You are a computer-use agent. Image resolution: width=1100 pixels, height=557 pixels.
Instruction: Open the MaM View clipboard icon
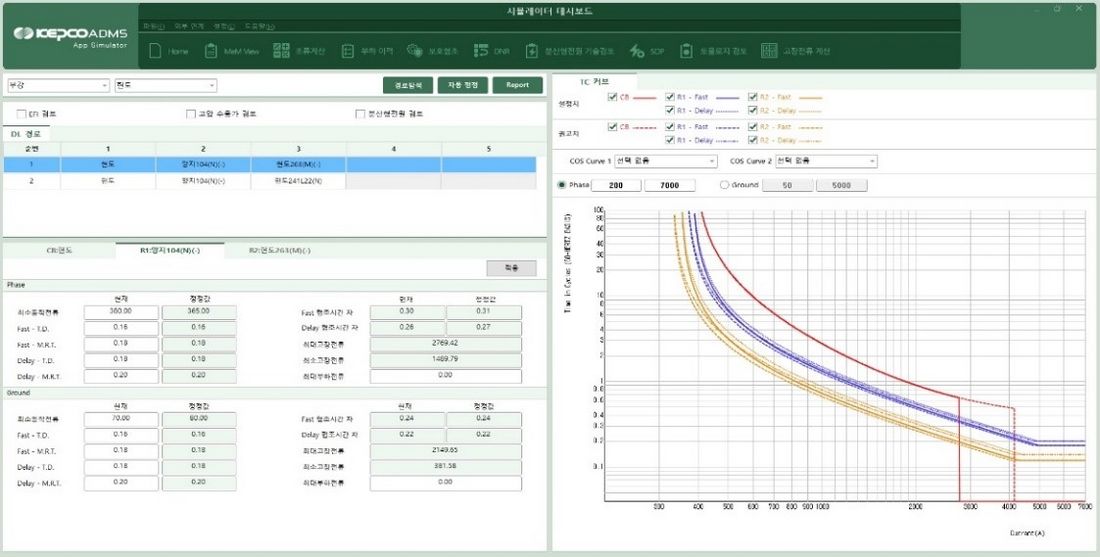[x=210, y=51]
